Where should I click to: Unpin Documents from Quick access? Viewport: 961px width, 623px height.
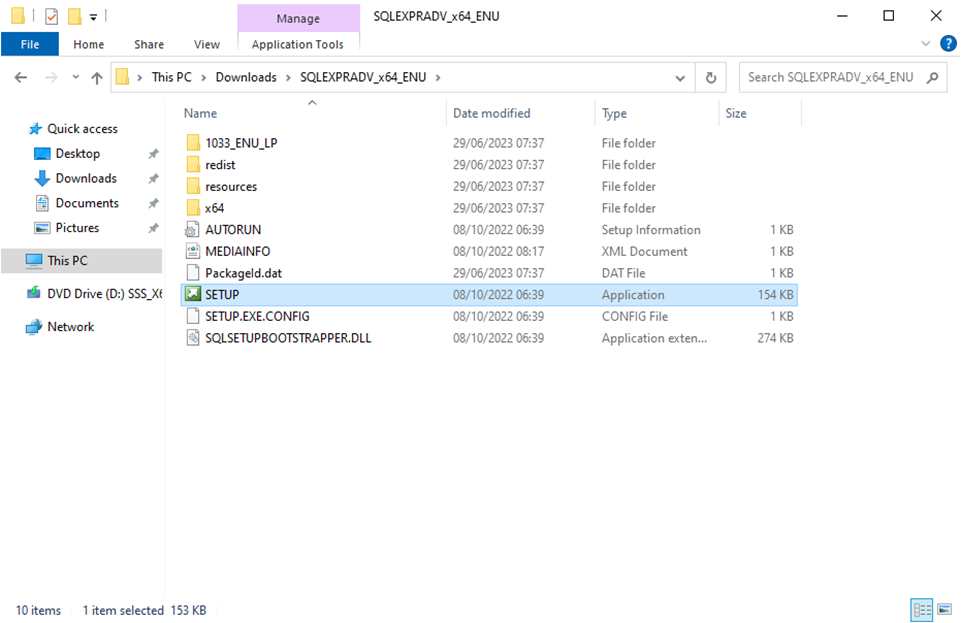point(153,203)
